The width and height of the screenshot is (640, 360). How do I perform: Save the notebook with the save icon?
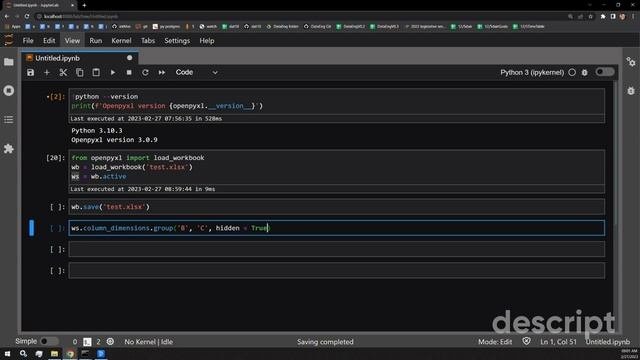(31, 72)
